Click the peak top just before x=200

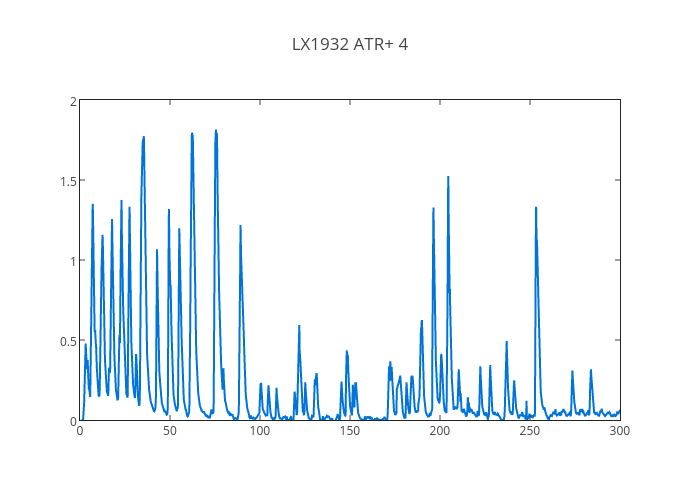[x=433, y=209]
